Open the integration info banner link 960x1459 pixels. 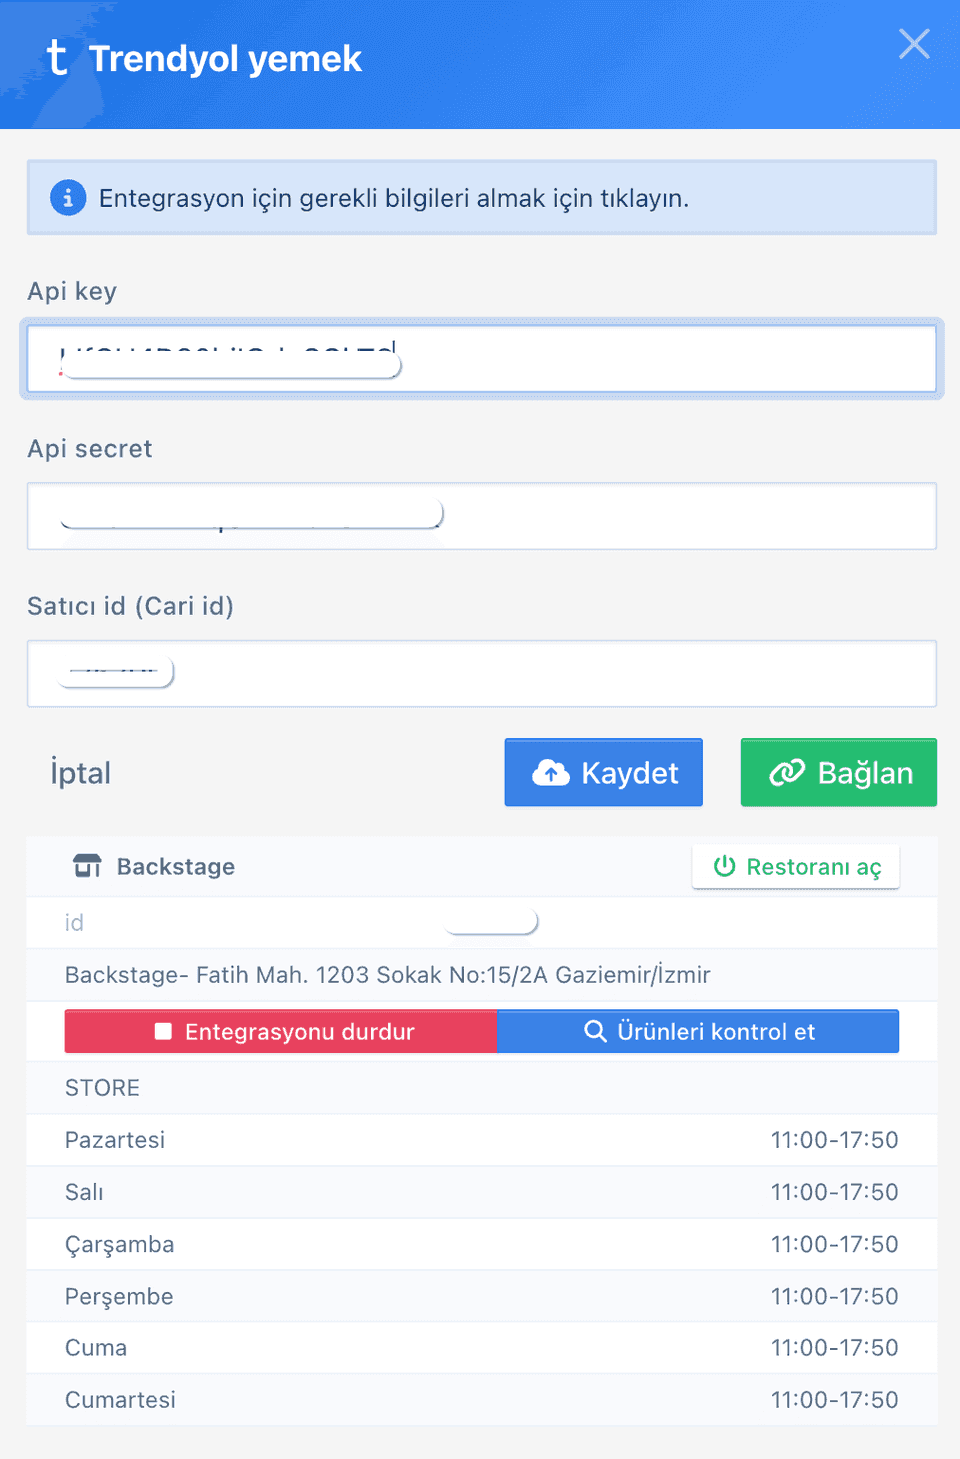[x=482, y=198]
